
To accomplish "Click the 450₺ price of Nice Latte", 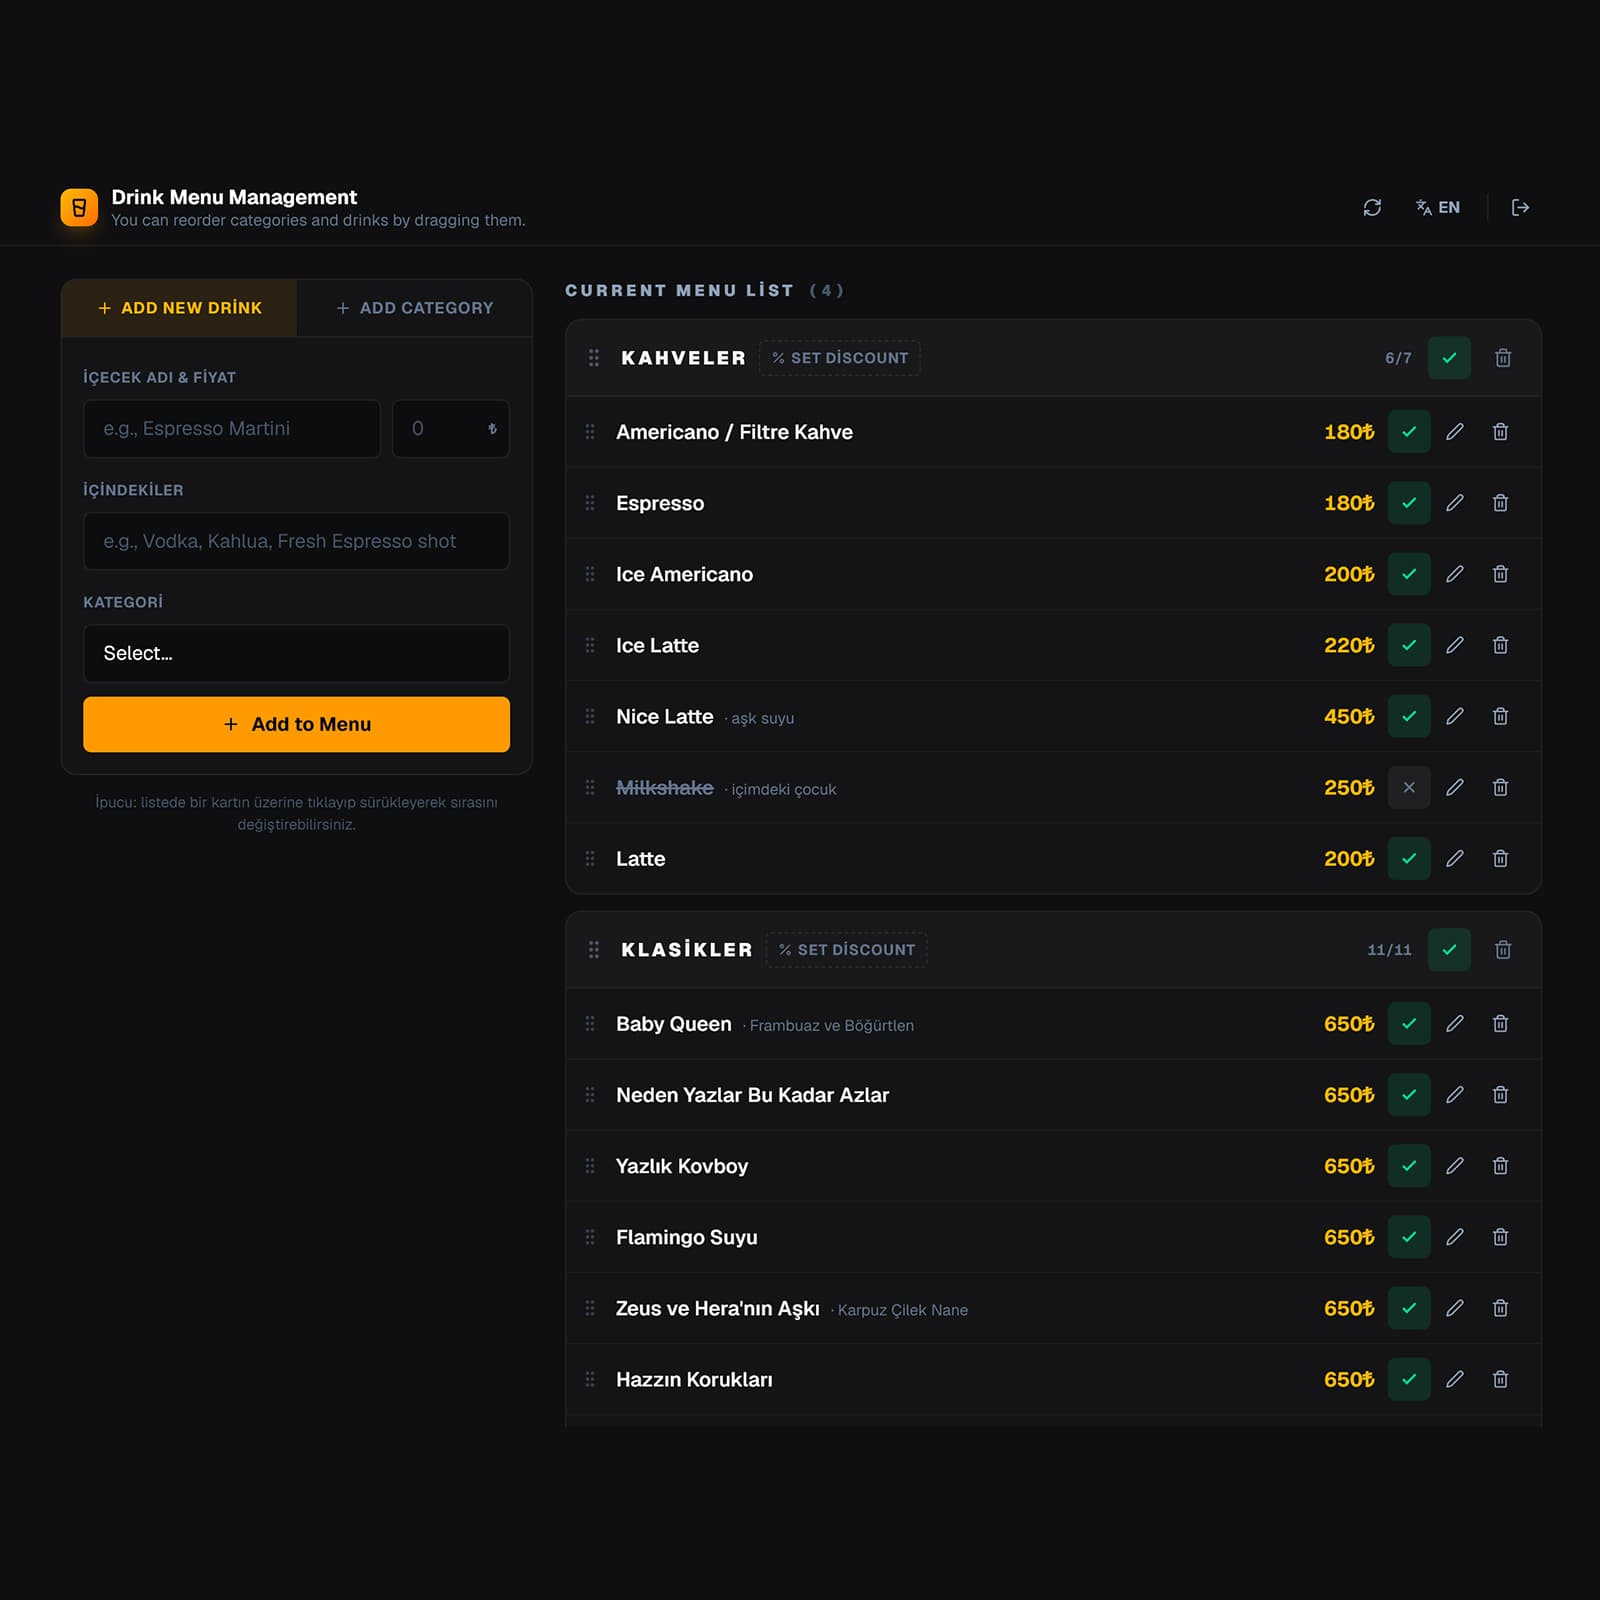I will pos(1349,717).
